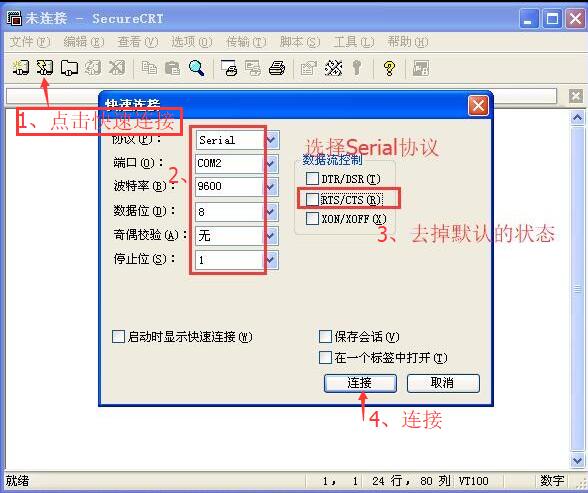
Task: Open Session Options toolbar icon
Action: (309, 68)
